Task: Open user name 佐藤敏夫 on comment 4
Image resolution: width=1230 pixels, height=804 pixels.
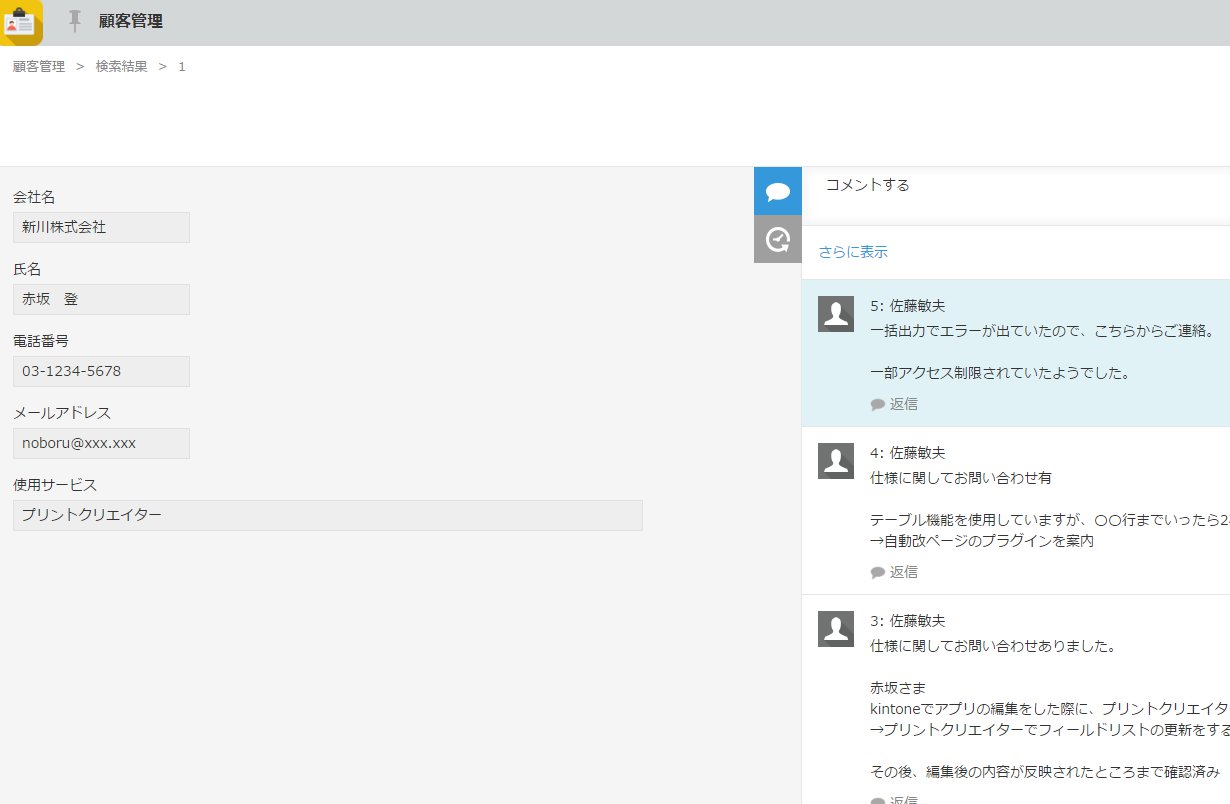Action: click(x=918, y=453)
